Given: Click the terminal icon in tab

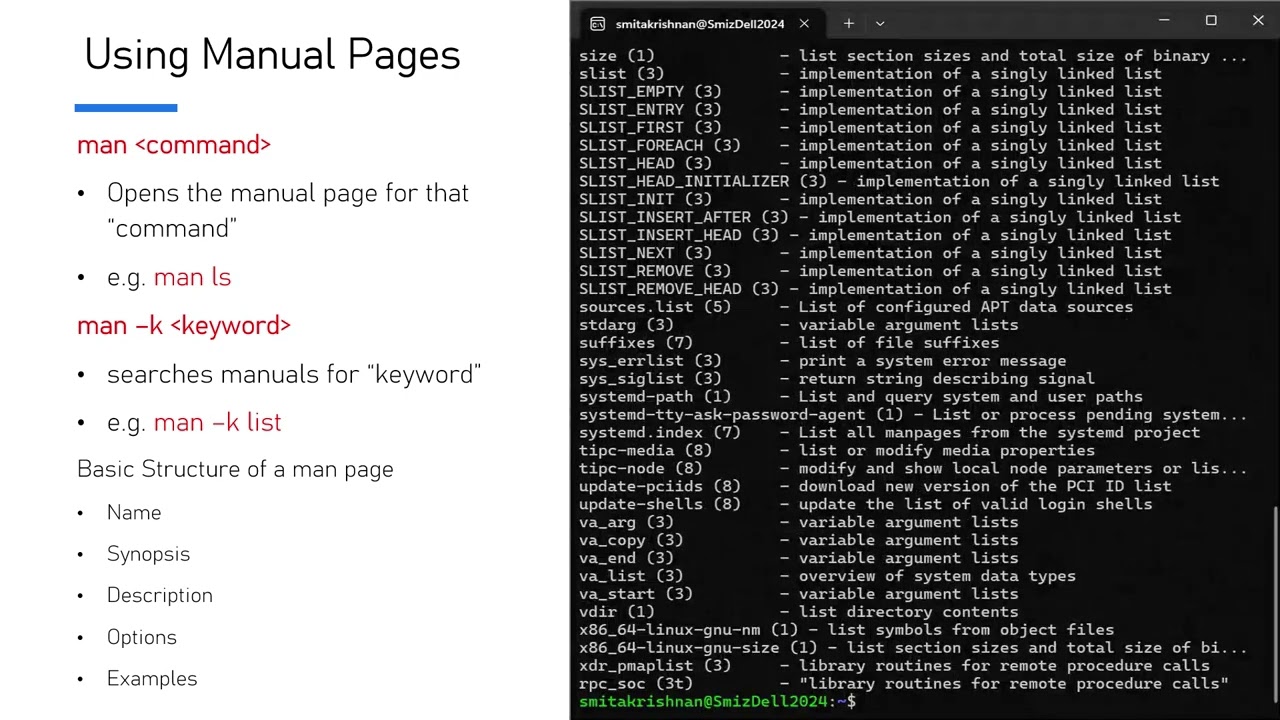Looking at the screenshot, I should point(597,23).
